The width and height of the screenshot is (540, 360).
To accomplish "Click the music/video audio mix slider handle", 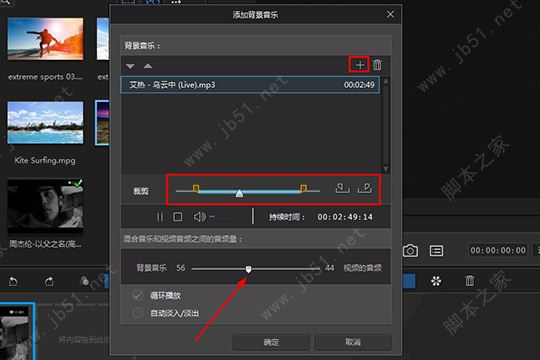I will pos(248,269).
